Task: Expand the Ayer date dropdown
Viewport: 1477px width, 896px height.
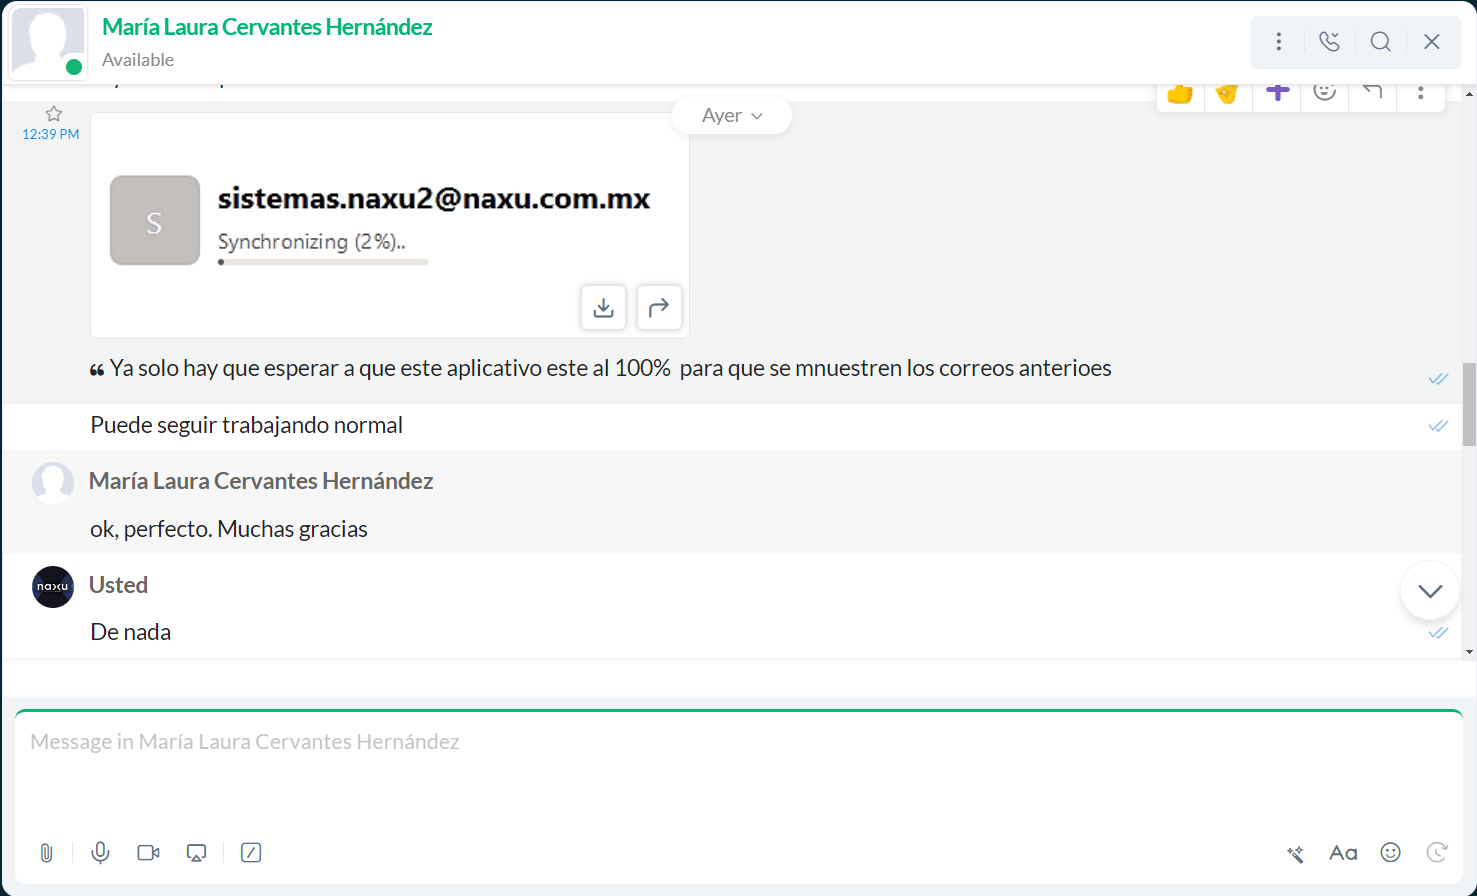Action: tap(732, 116)
